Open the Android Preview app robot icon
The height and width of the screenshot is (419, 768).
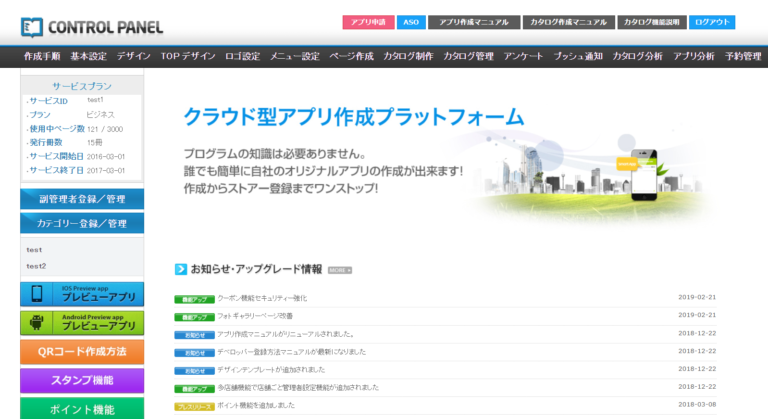tap(36, 323)
